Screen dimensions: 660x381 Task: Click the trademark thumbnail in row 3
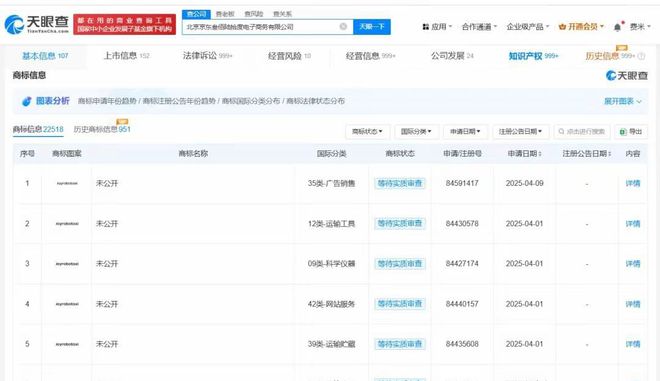coord(67,264)
